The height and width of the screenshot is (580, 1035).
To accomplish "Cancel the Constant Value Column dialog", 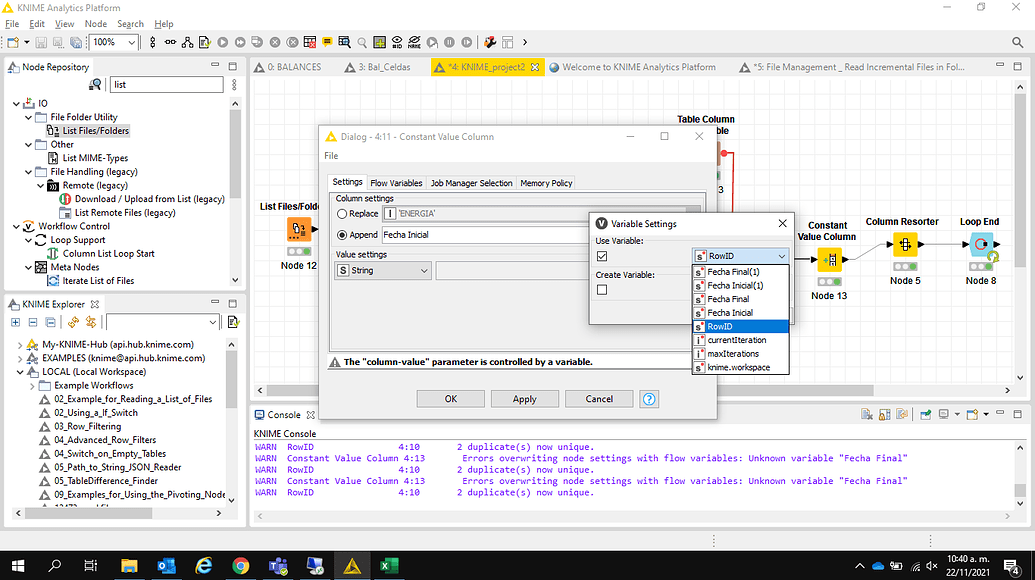I will (598, 398).
